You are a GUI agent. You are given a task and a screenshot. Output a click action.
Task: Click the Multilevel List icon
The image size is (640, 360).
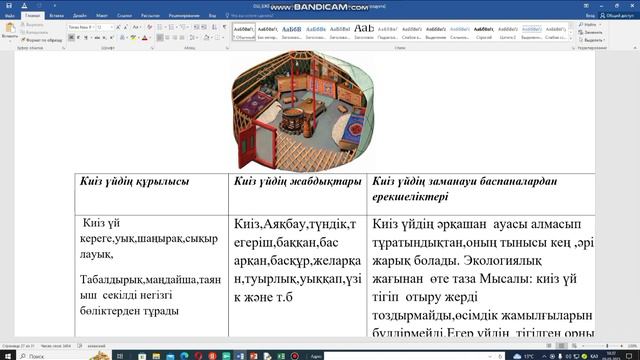coord(183,27)
